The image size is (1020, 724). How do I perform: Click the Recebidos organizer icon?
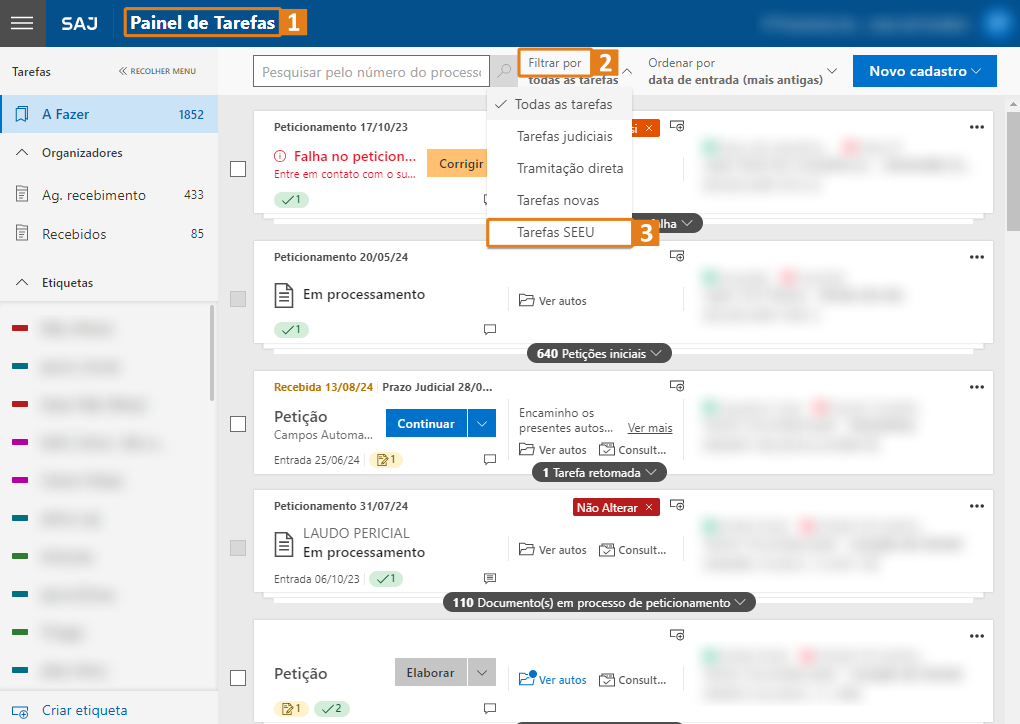pos(22,234)
